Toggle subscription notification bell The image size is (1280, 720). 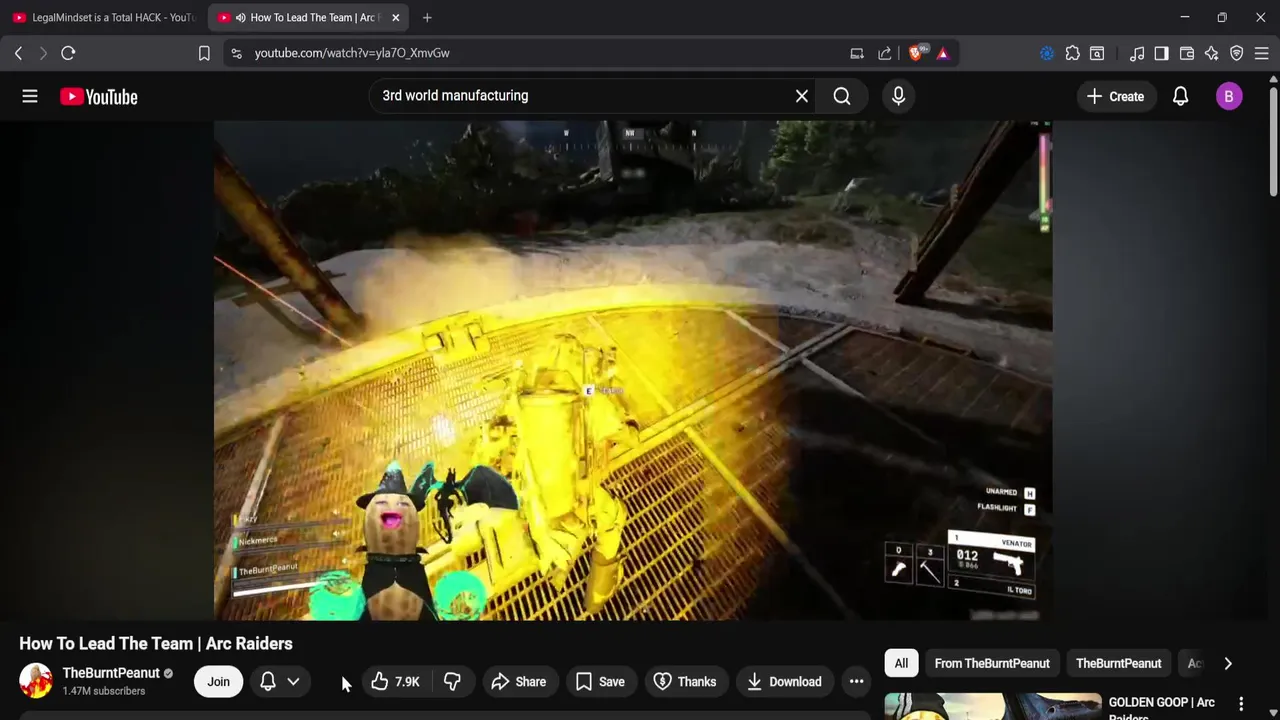click(x=268, y=681)
